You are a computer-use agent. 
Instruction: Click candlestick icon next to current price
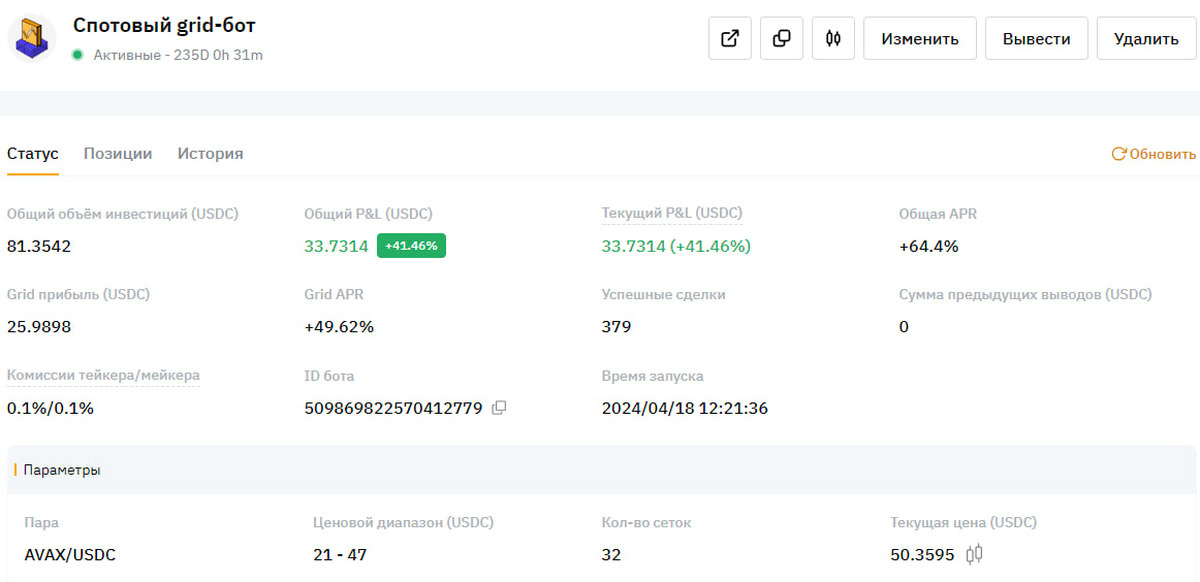tap(975, 554)
